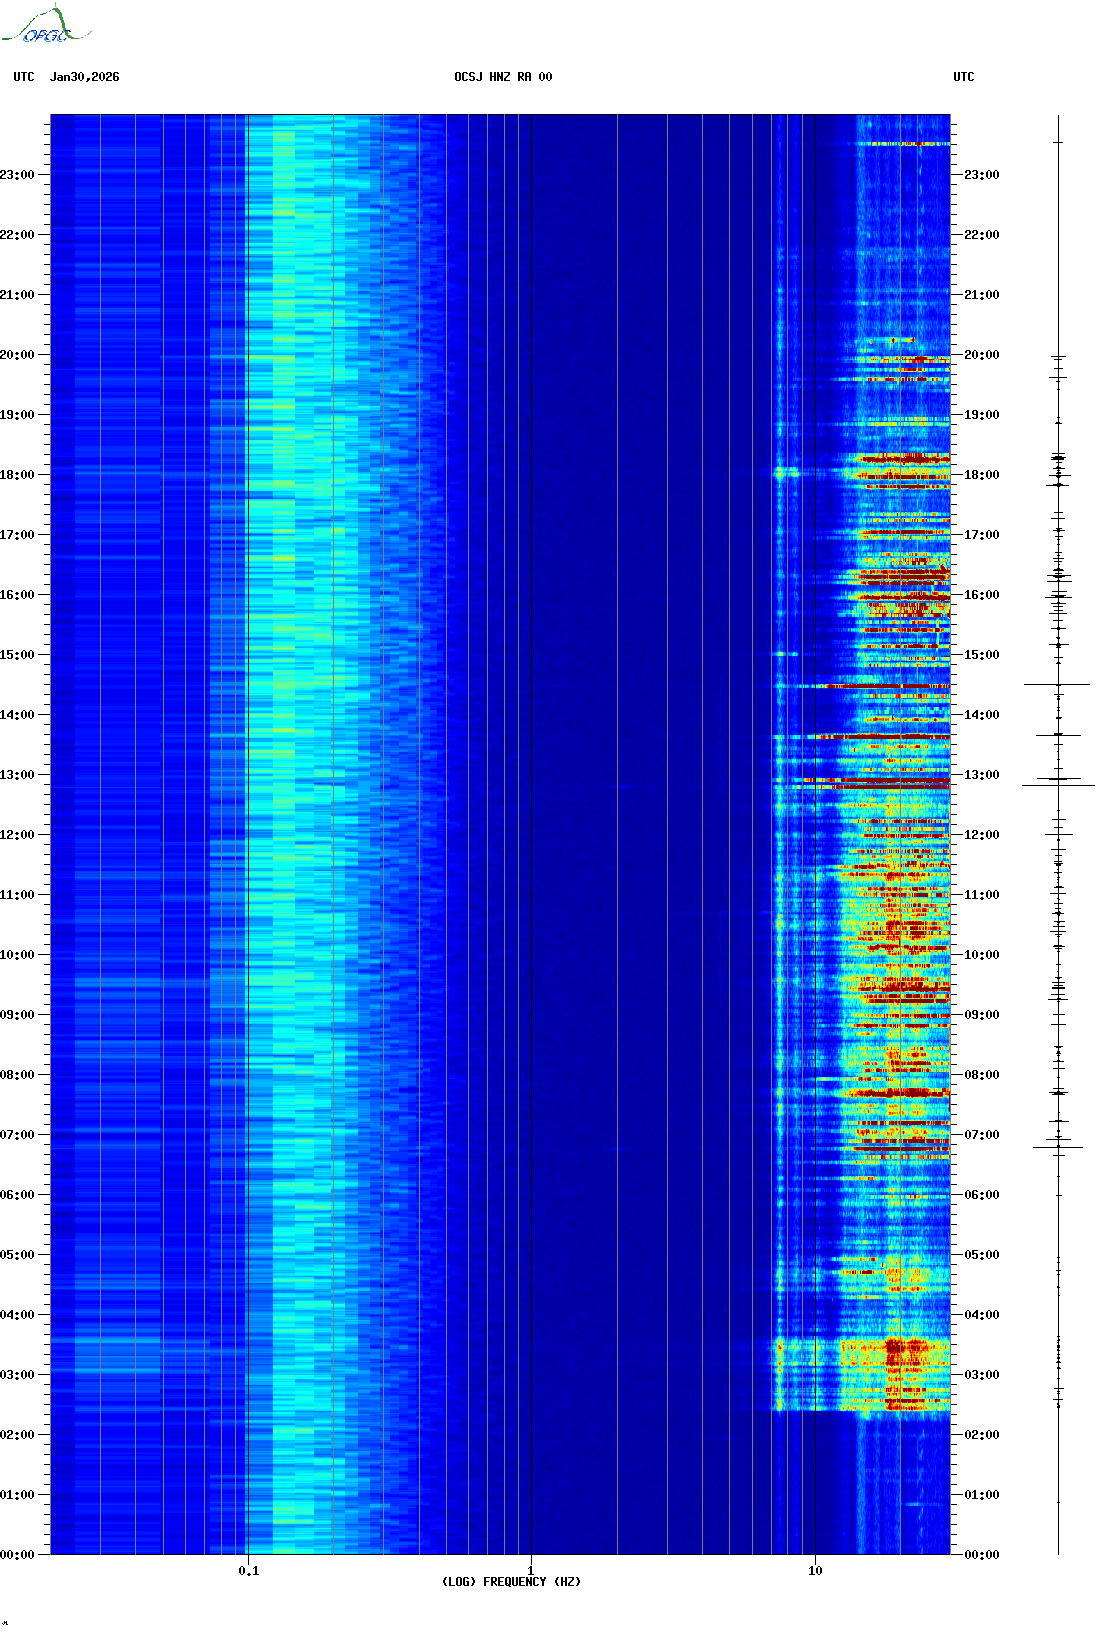This screenshot has height=1634, width=1102.
Task: Click the largest seismogram spike near 13:00
Action: 1058,785
